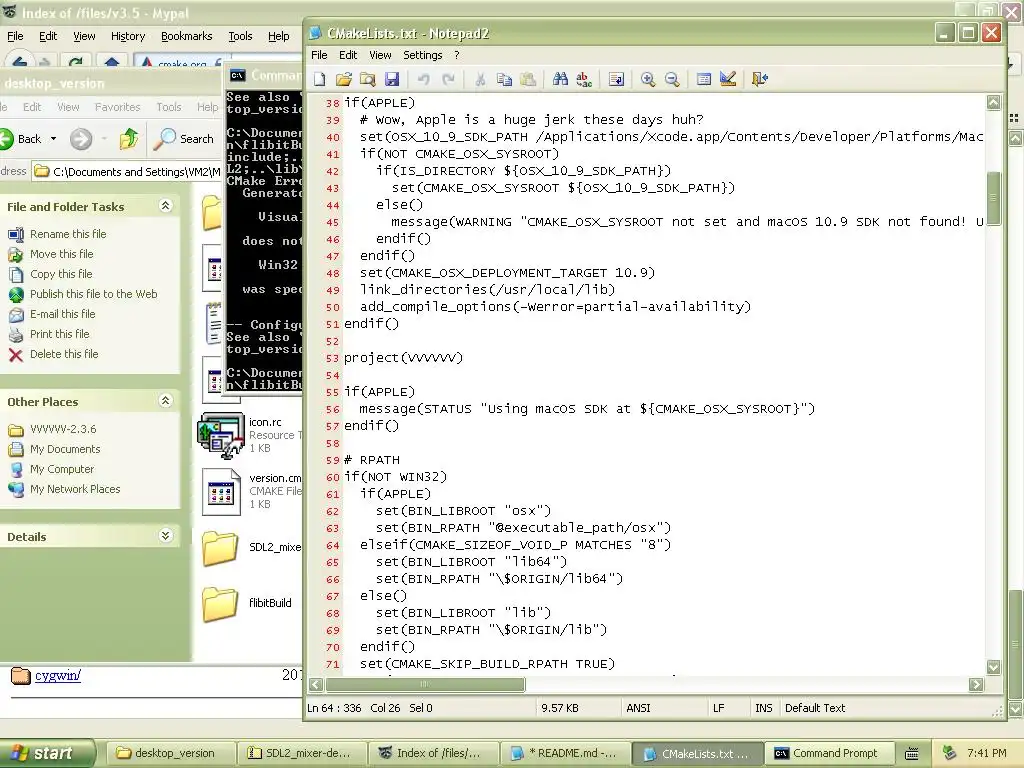Viewport: 1024px width, 768px height.
Task: Cut the selection using scissors icon
Action: point(480,80)
